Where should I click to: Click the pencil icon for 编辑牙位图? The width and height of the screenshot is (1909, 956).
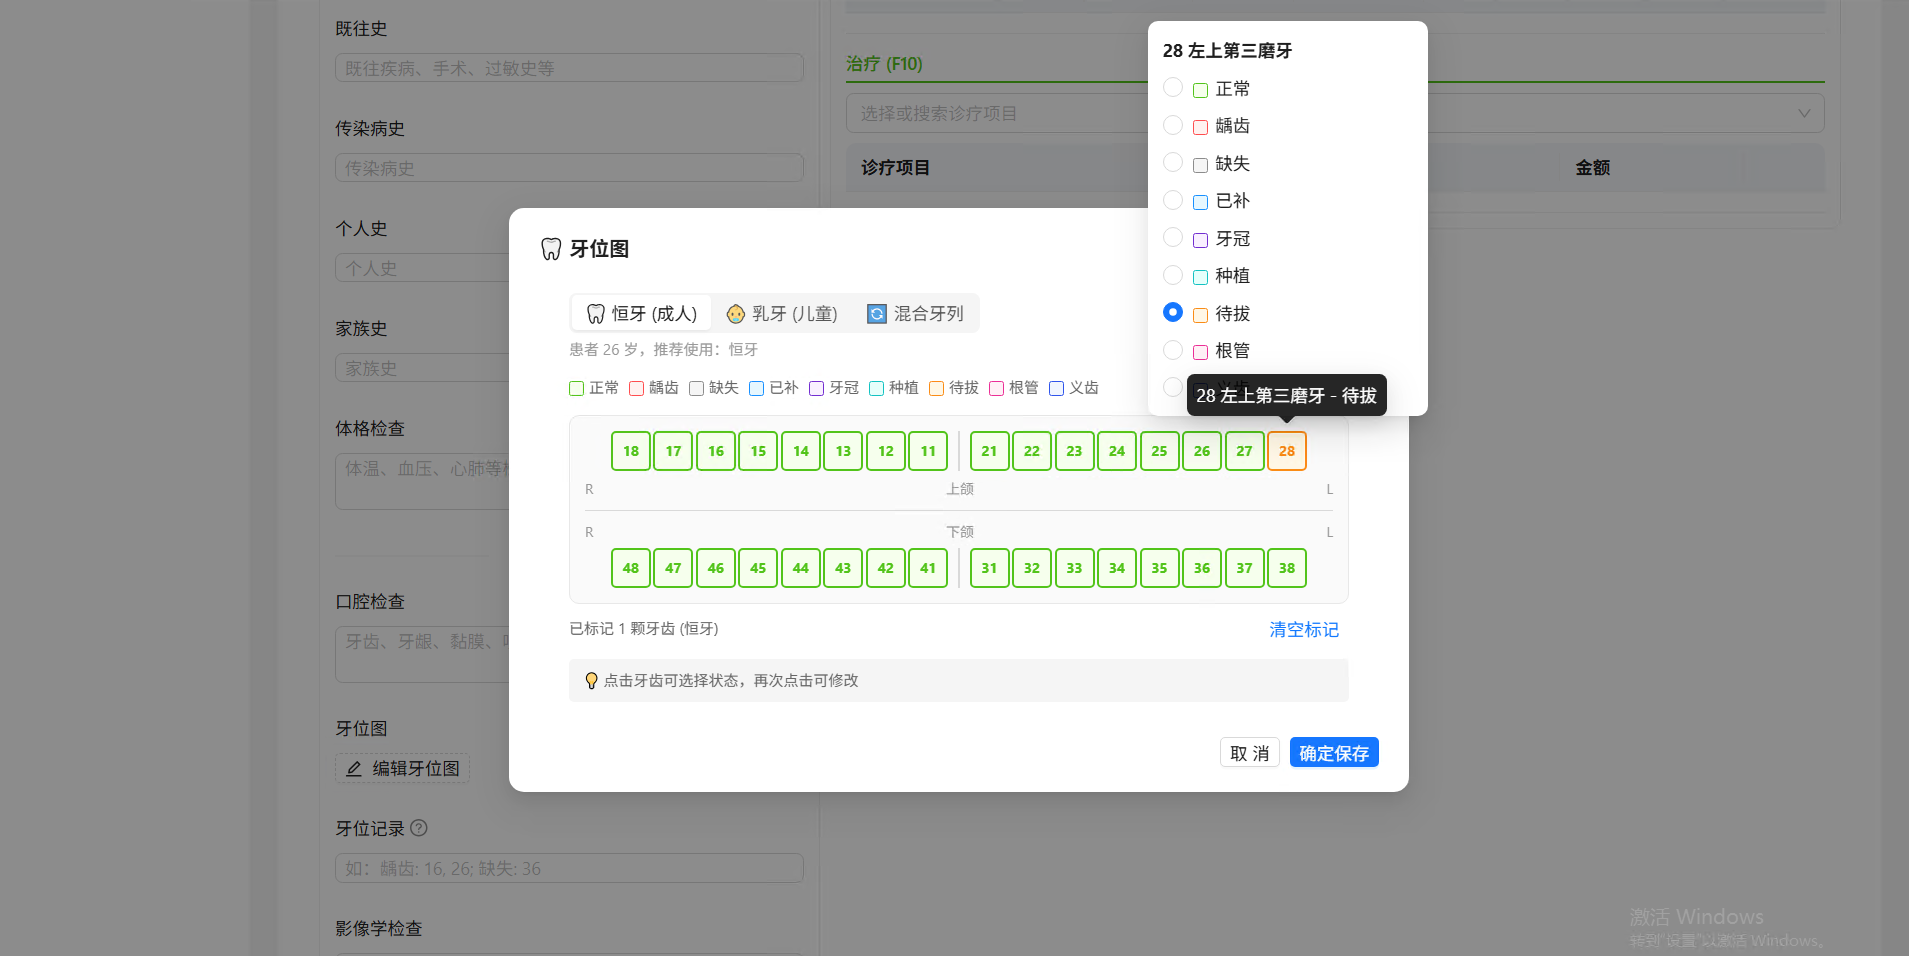tap(354, 769)
